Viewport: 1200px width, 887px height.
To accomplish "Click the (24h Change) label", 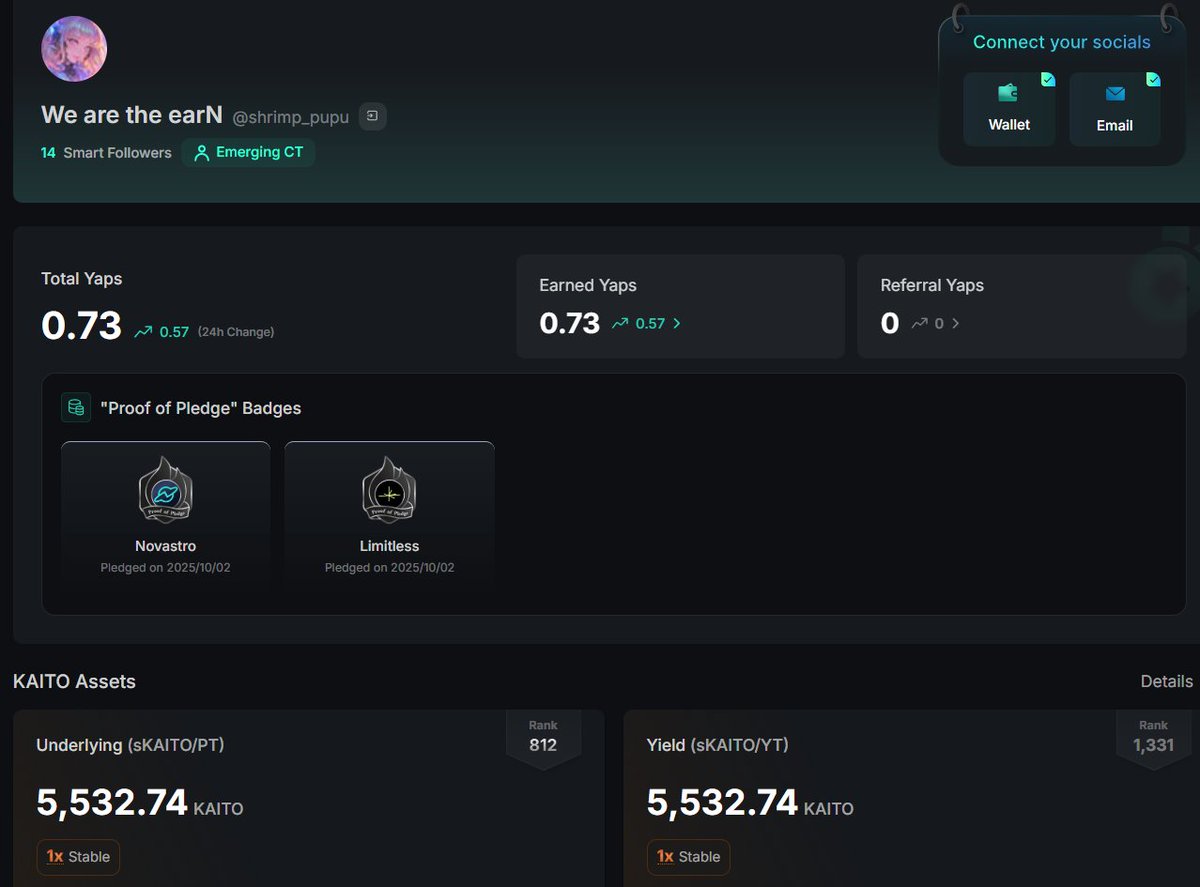I will pyautogui.click(x=235, y=332).
